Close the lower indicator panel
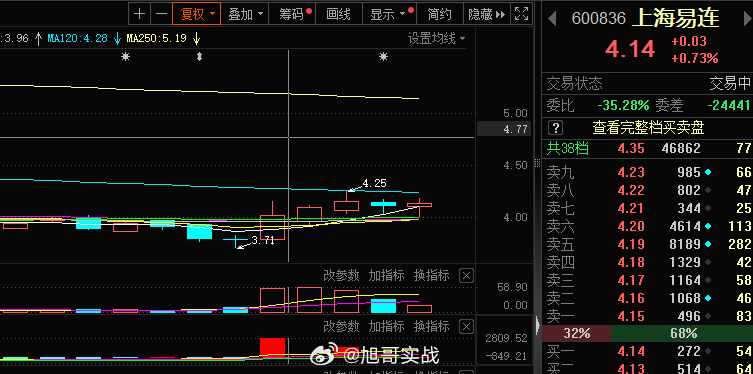This screenshot has height=374, width=753. tap(466, 327)
